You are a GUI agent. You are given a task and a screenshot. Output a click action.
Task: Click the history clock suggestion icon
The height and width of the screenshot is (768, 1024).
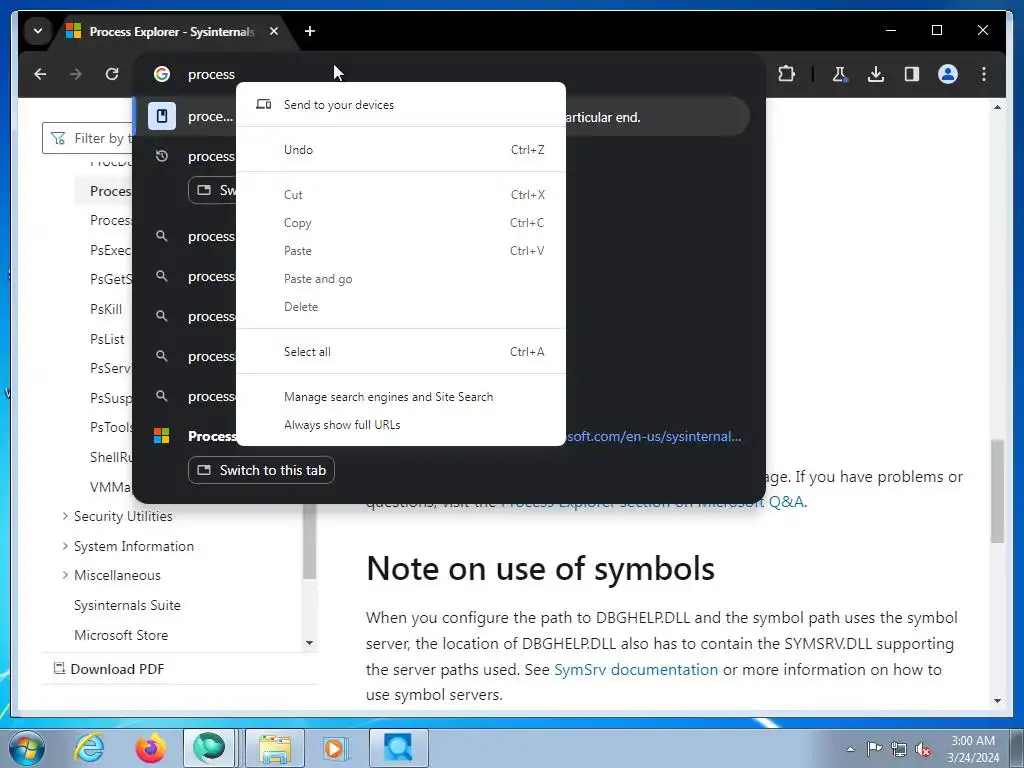pyautogui.click(x=162, y=156)
